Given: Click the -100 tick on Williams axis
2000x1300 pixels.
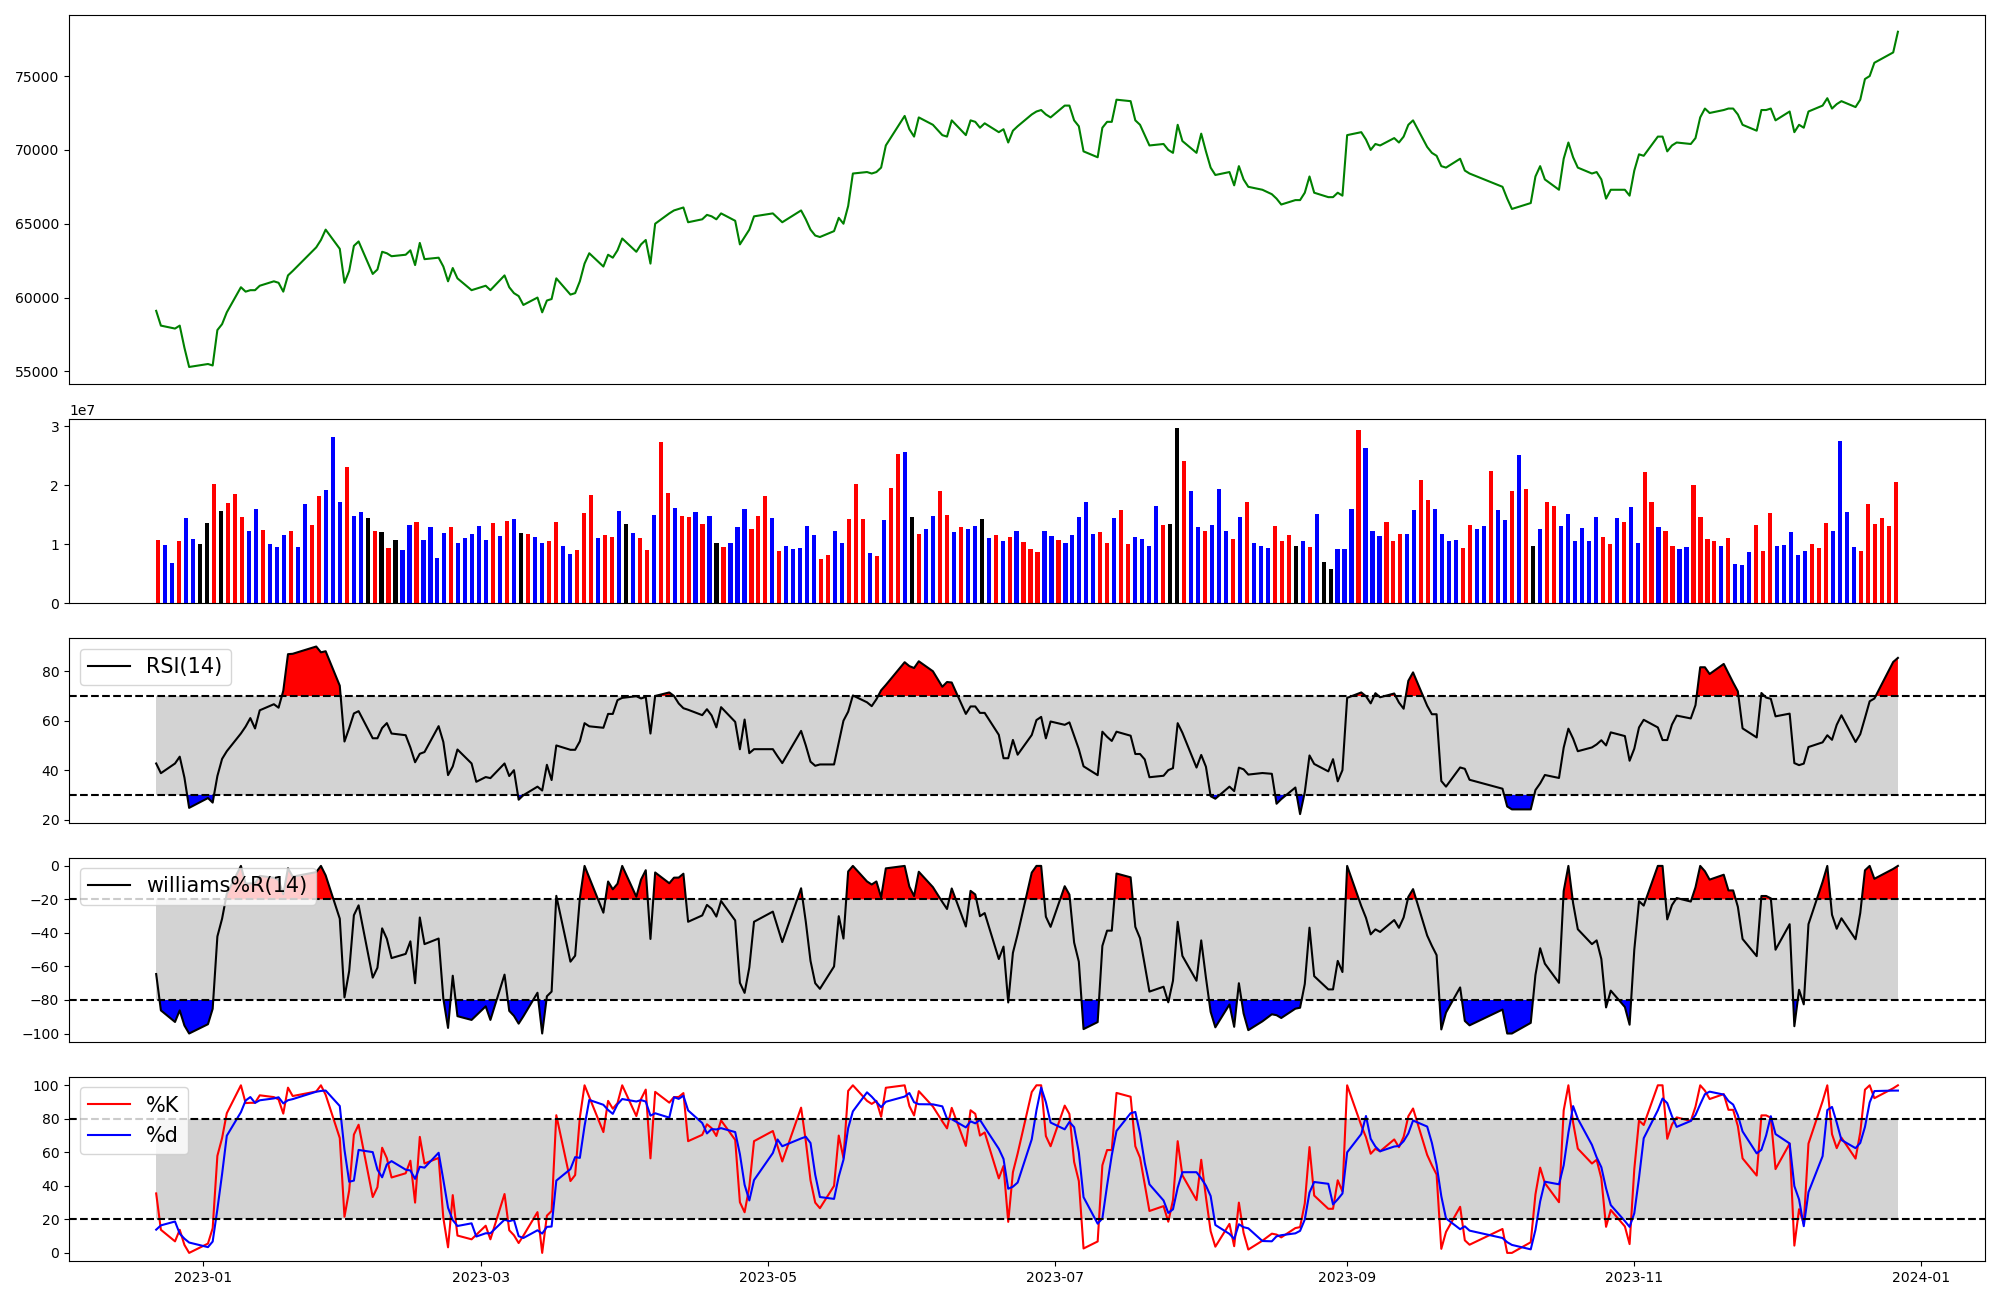Looking at the screenshot, I should (x=42, y=1034).
